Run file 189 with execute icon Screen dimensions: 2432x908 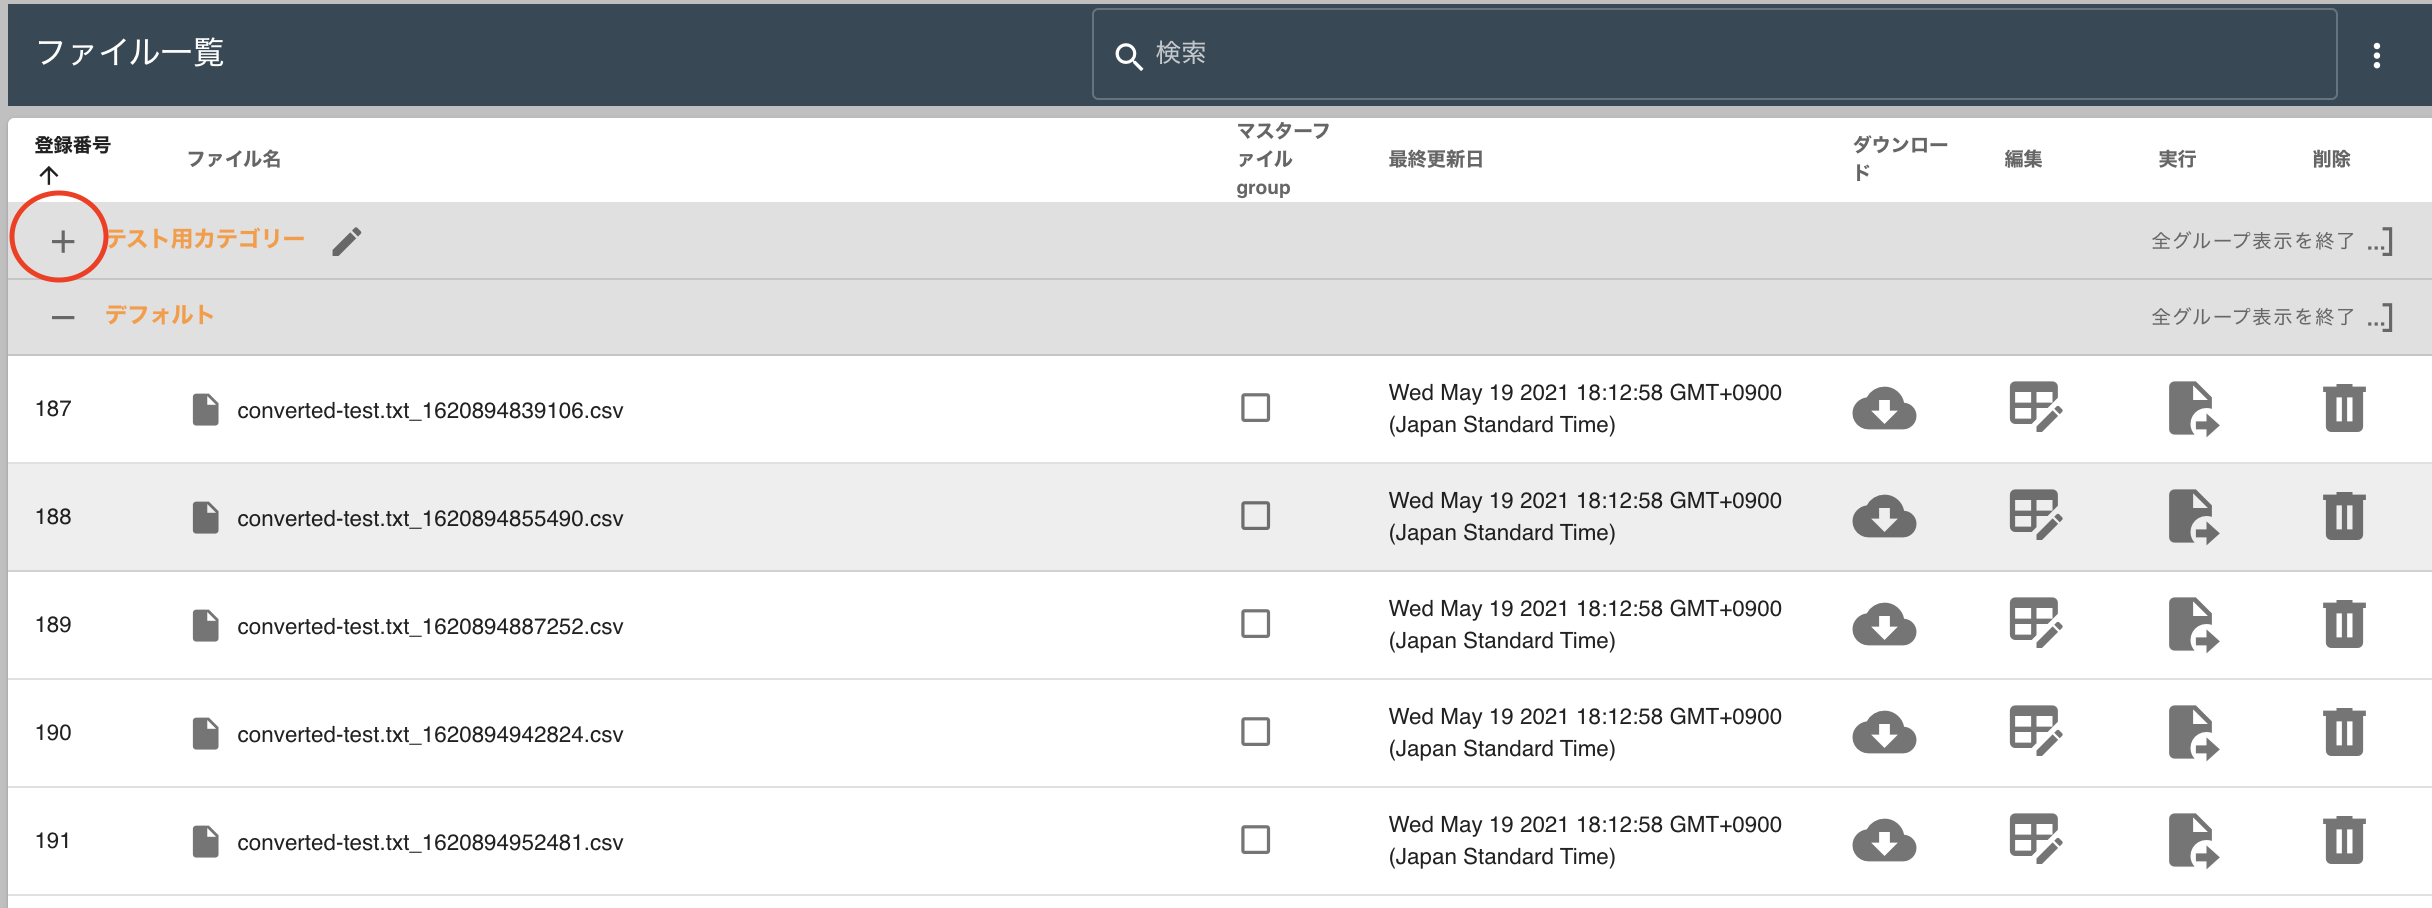[x=2193, y=624]
